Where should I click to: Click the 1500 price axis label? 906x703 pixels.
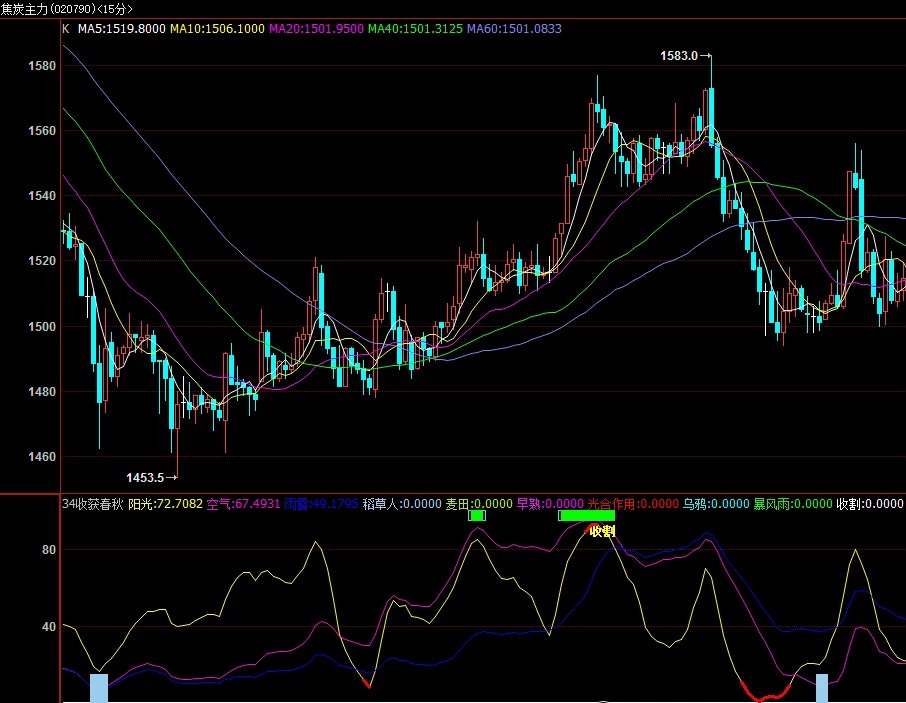tap(42, 326)
